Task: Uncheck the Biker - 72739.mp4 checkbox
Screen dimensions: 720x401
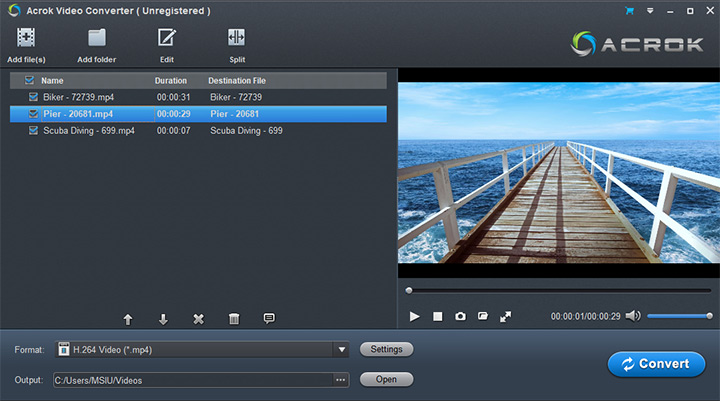Action: (x=34, y=97)
